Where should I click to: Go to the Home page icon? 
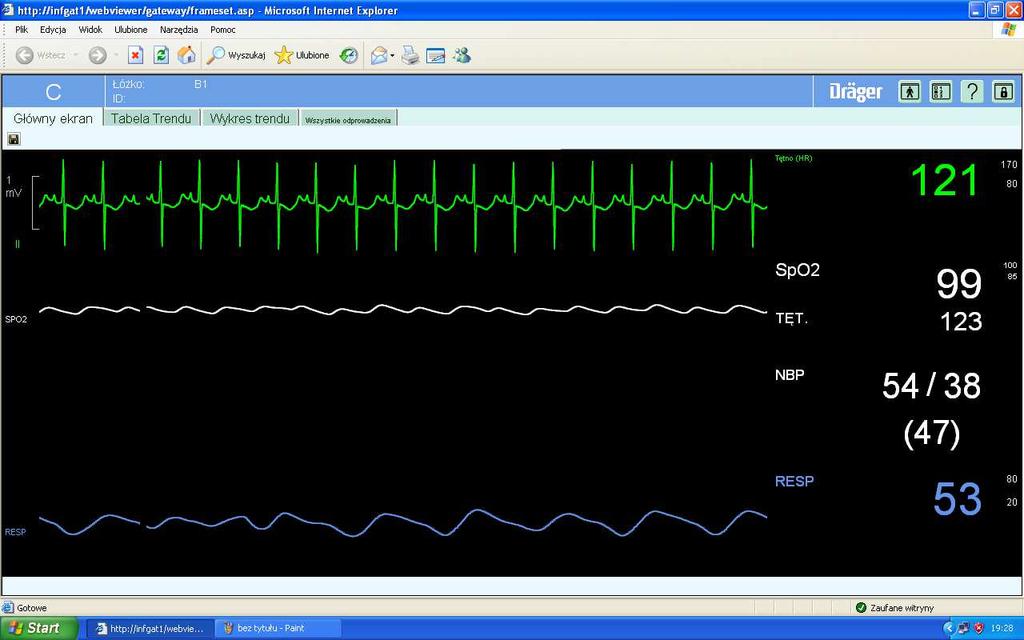[x=187, y=56]
